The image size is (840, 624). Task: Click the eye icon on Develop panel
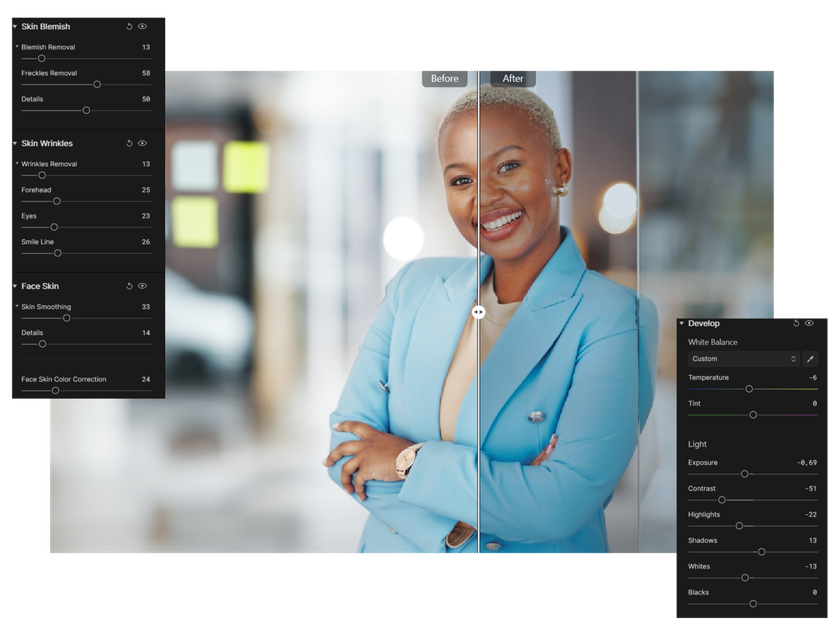coord(810,323)
